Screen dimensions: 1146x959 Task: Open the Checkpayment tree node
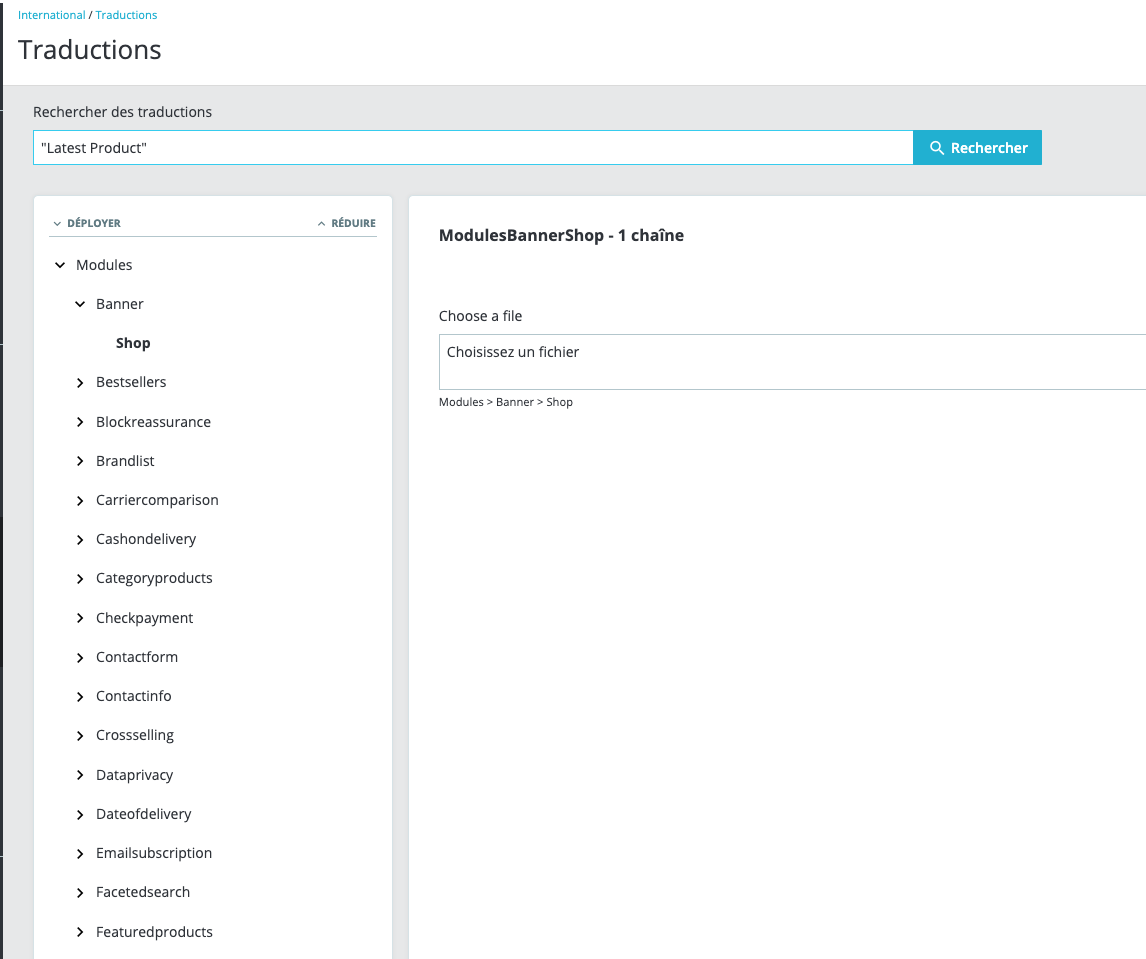point(144,618)
